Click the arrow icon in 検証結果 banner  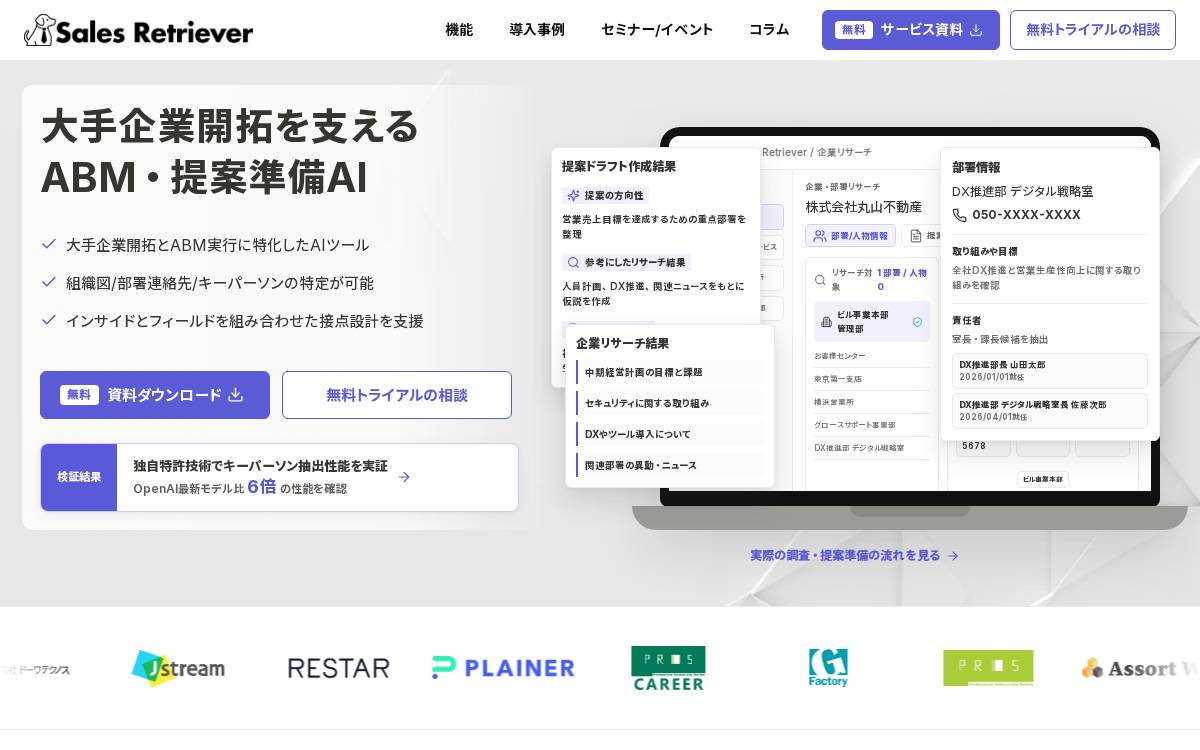(x=404, y=477)
